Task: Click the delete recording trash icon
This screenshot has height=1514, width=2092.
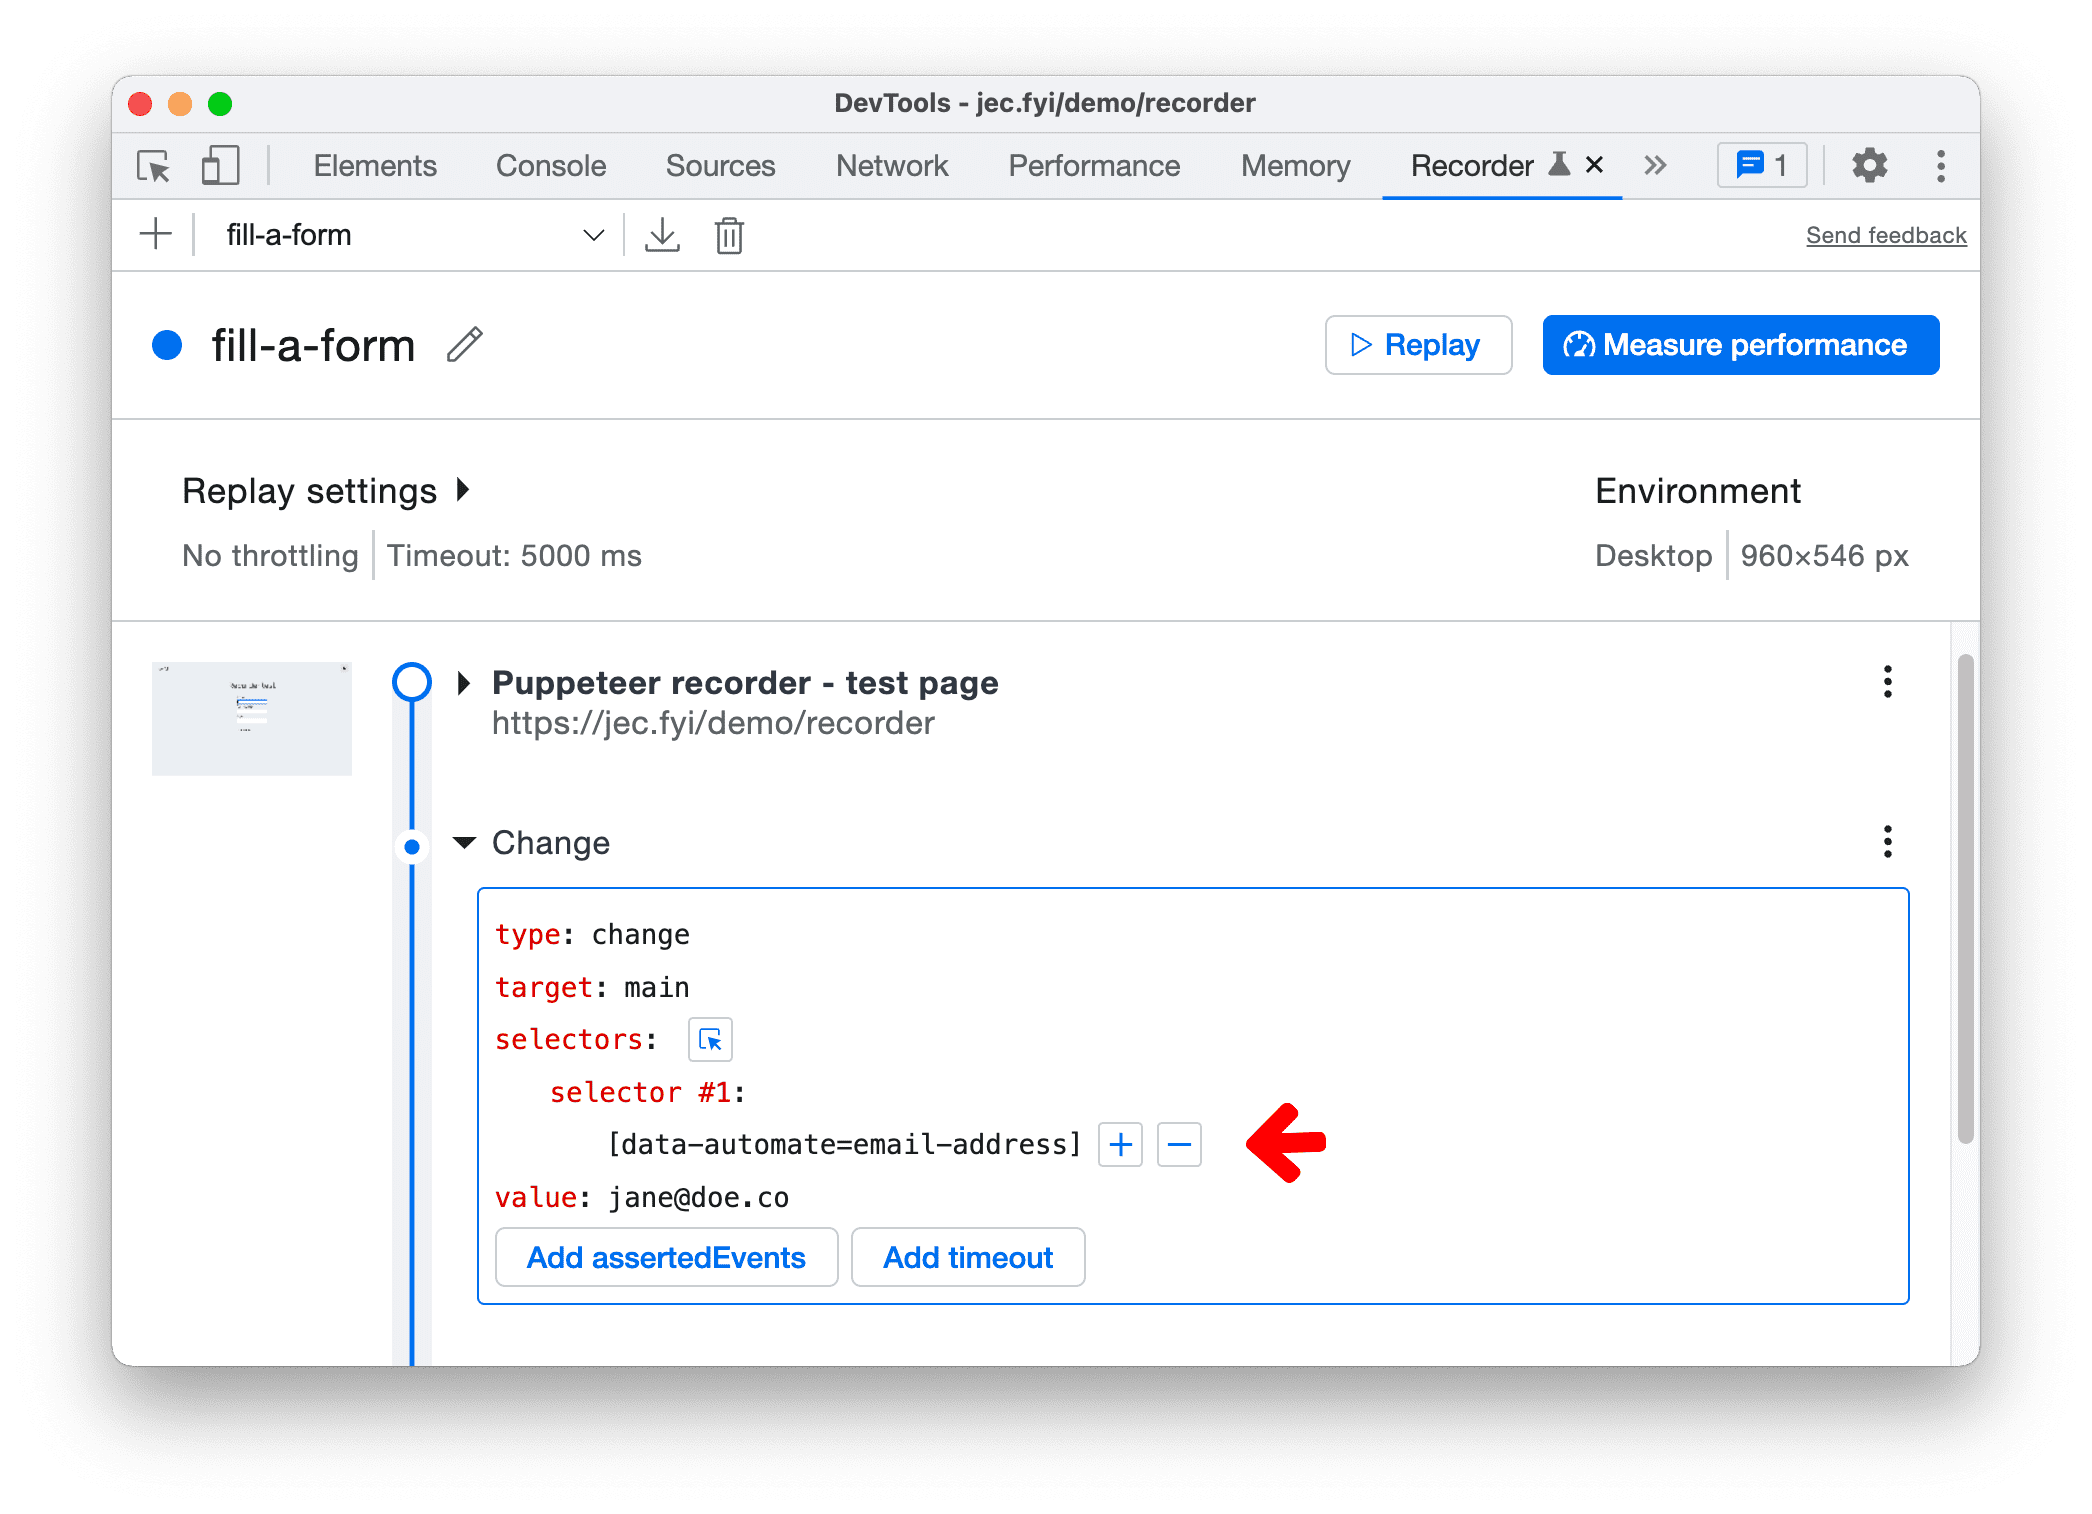Action: click(731, 234)
